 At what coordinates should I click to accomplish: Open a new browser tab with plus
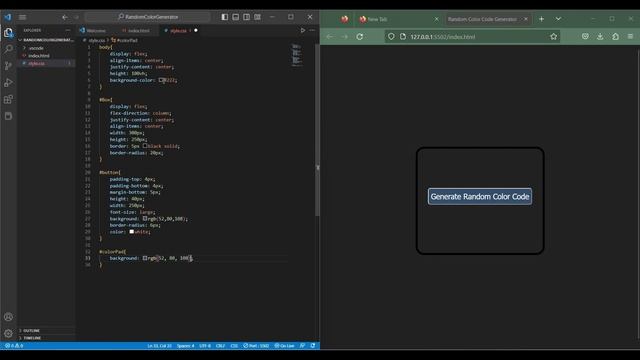click(x=542, y=19)
